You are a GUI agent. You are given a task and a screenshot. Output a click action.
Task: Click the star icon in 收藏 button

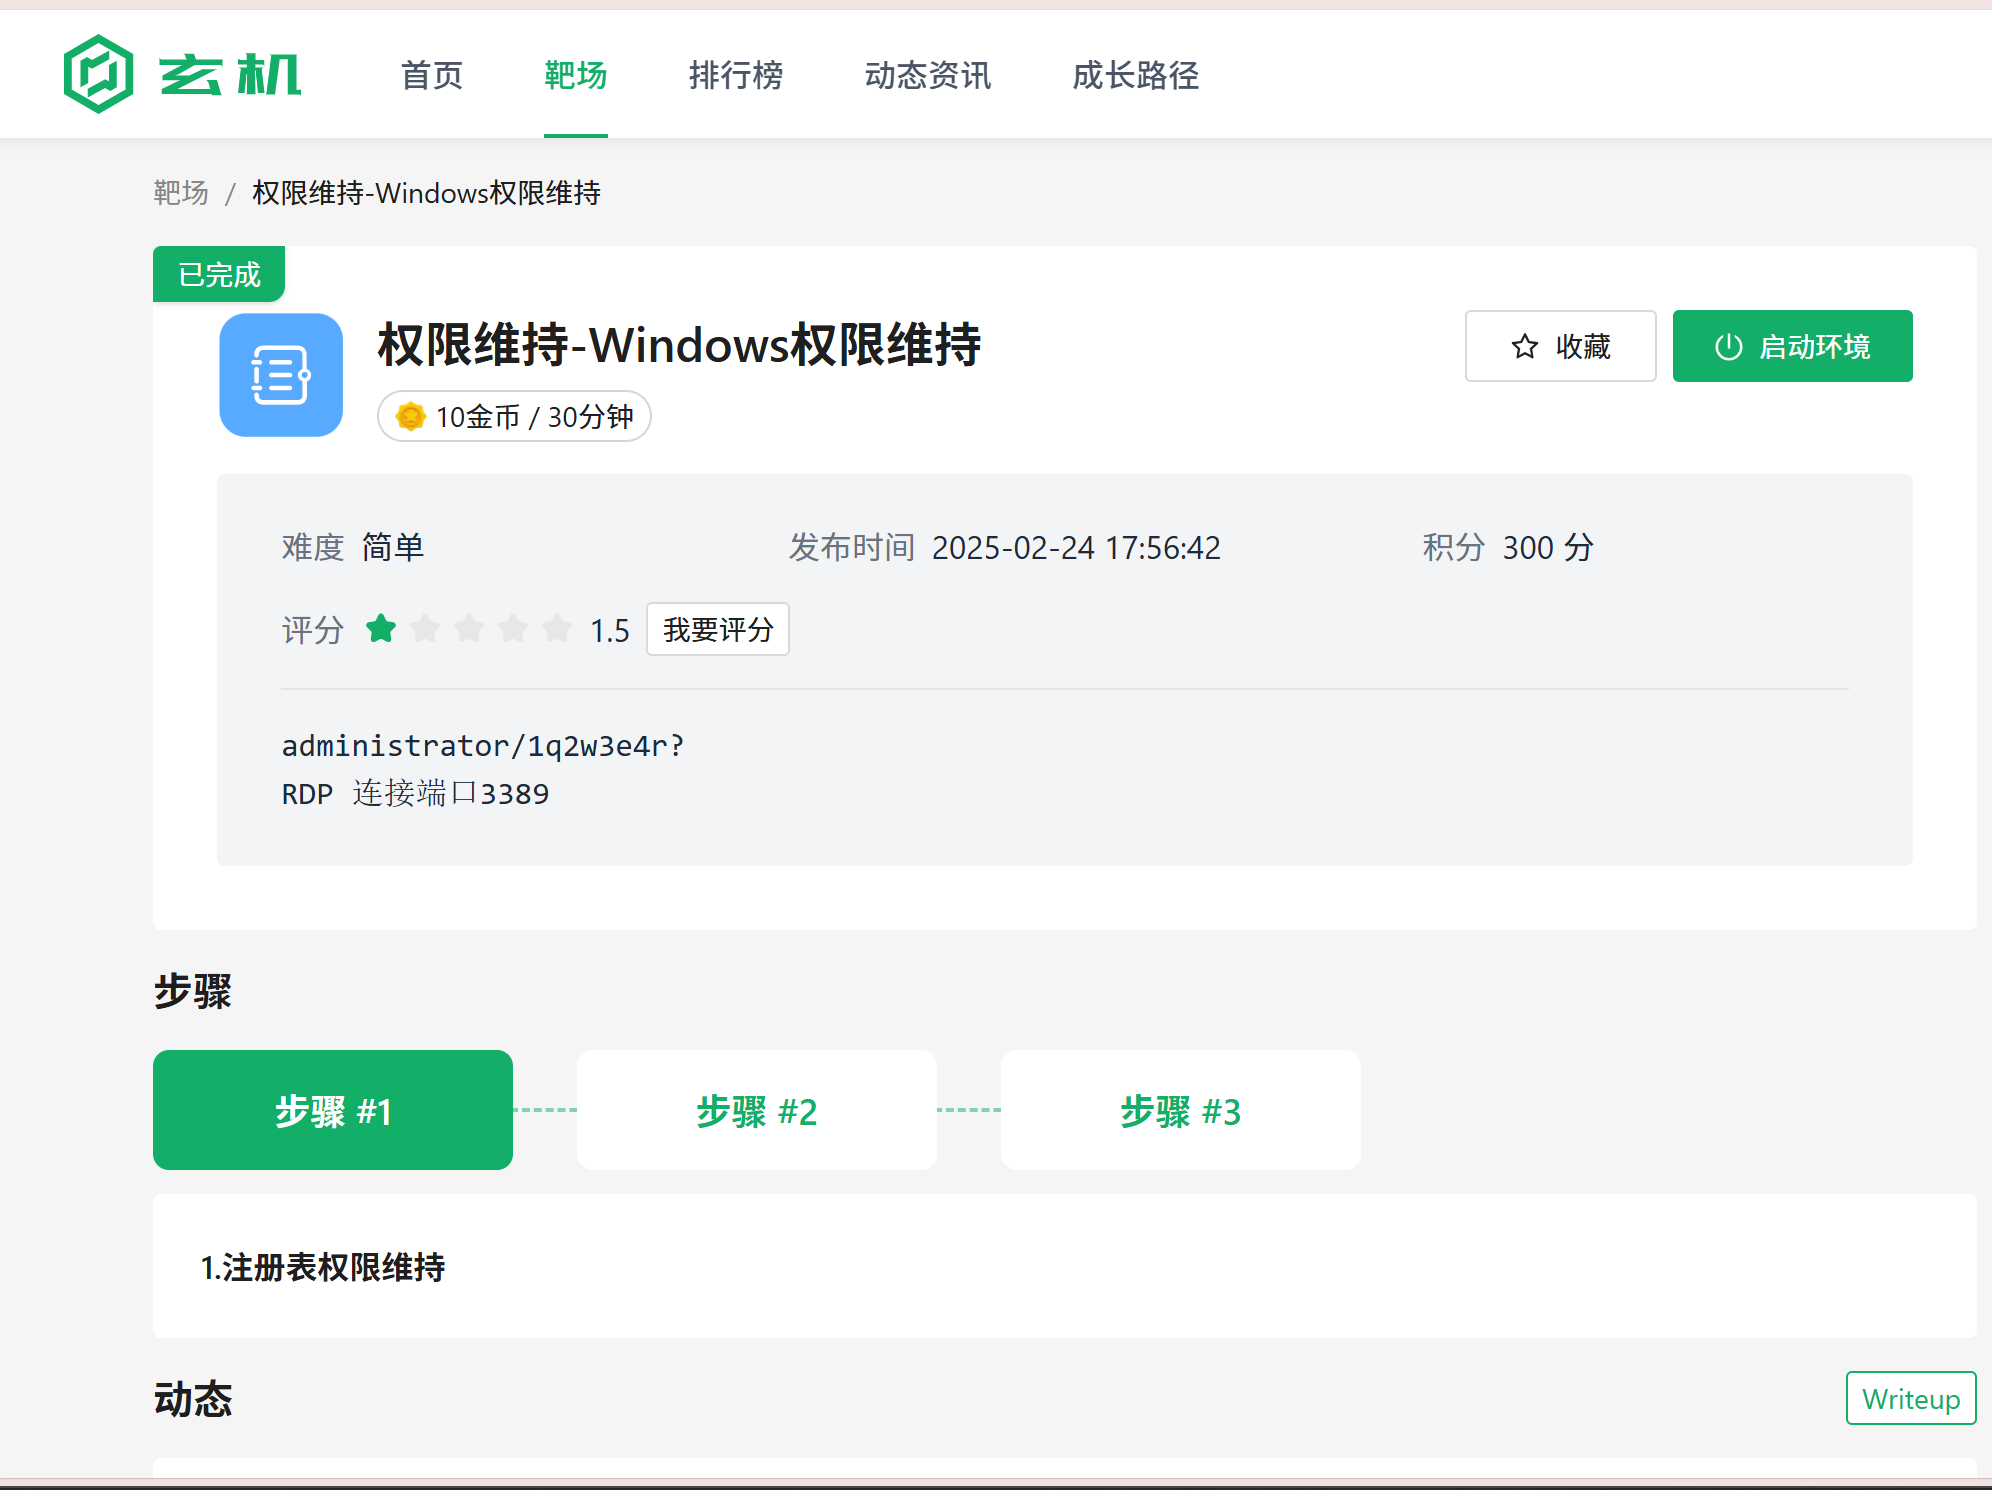pyautogui.click(x=1524, y=347)
